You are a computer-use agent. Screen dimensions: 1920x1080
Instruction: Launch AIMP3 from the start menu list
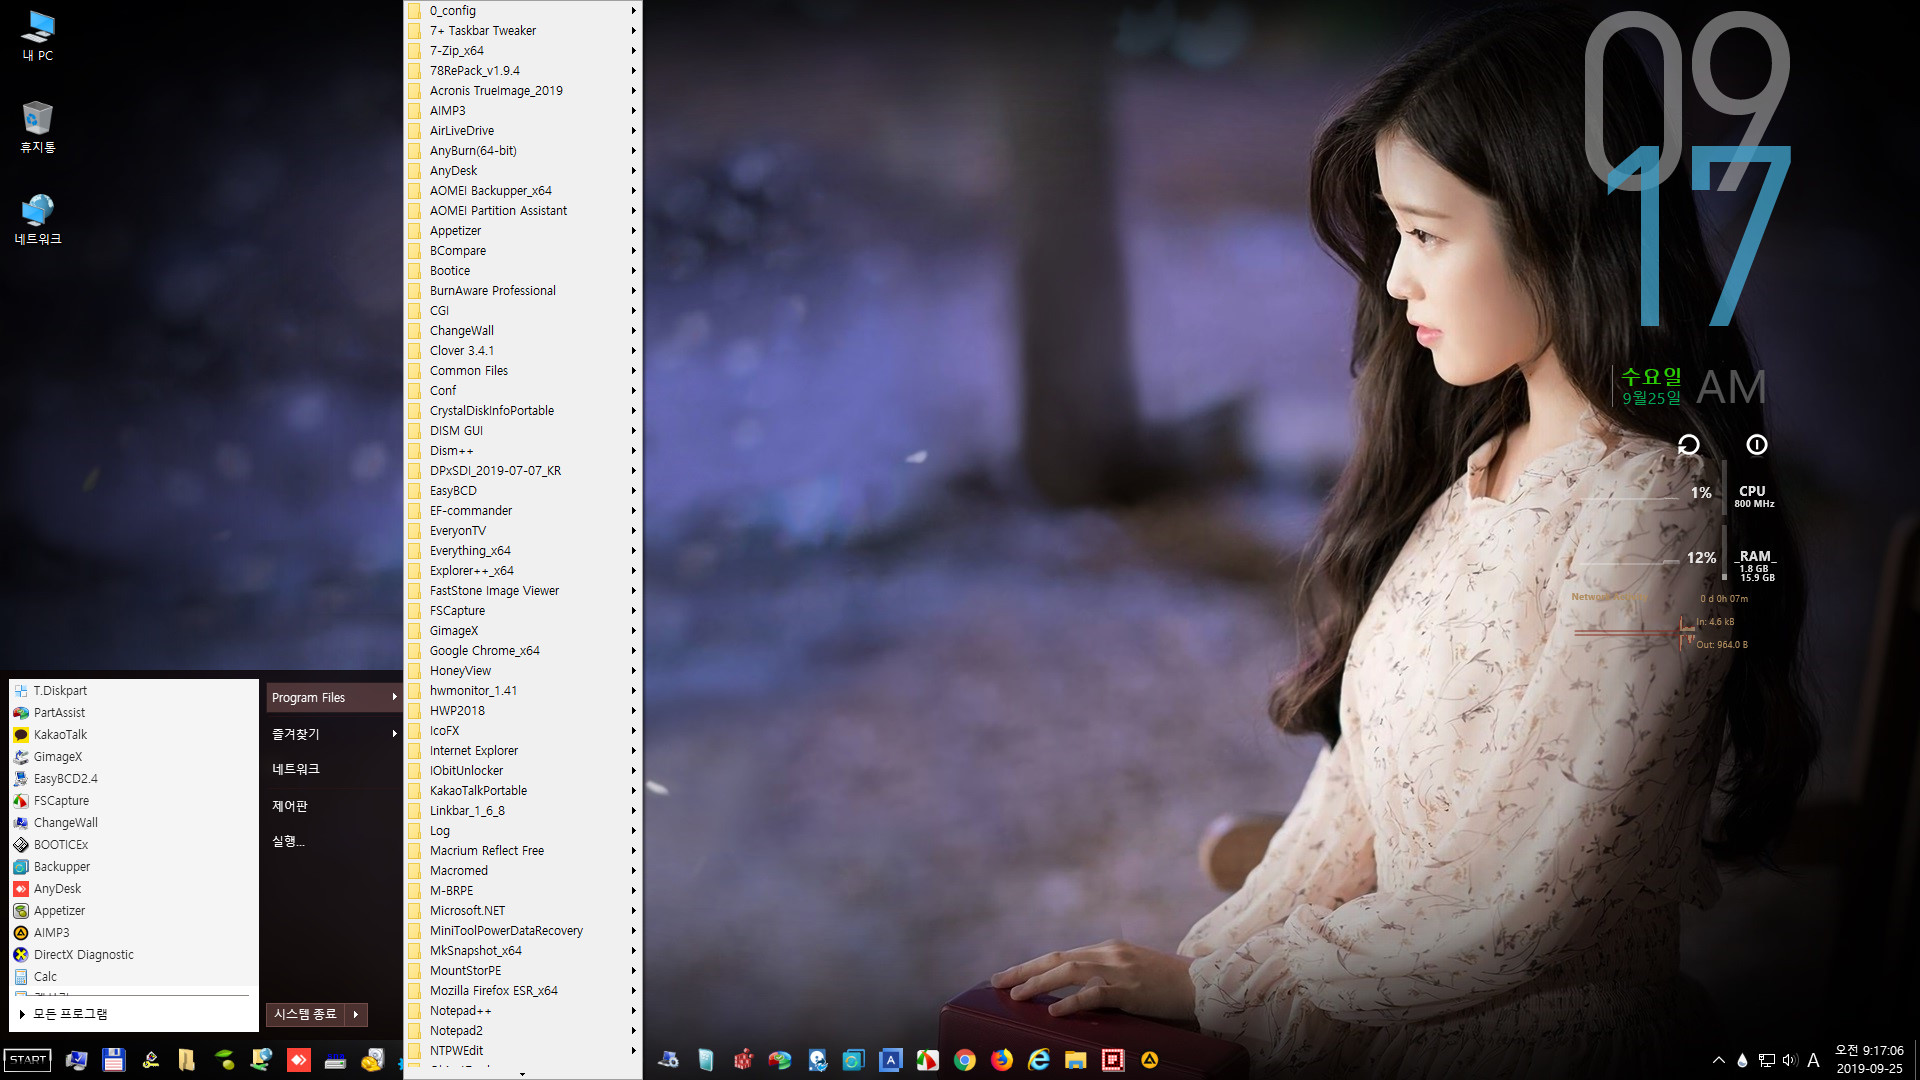click(133, 933)
